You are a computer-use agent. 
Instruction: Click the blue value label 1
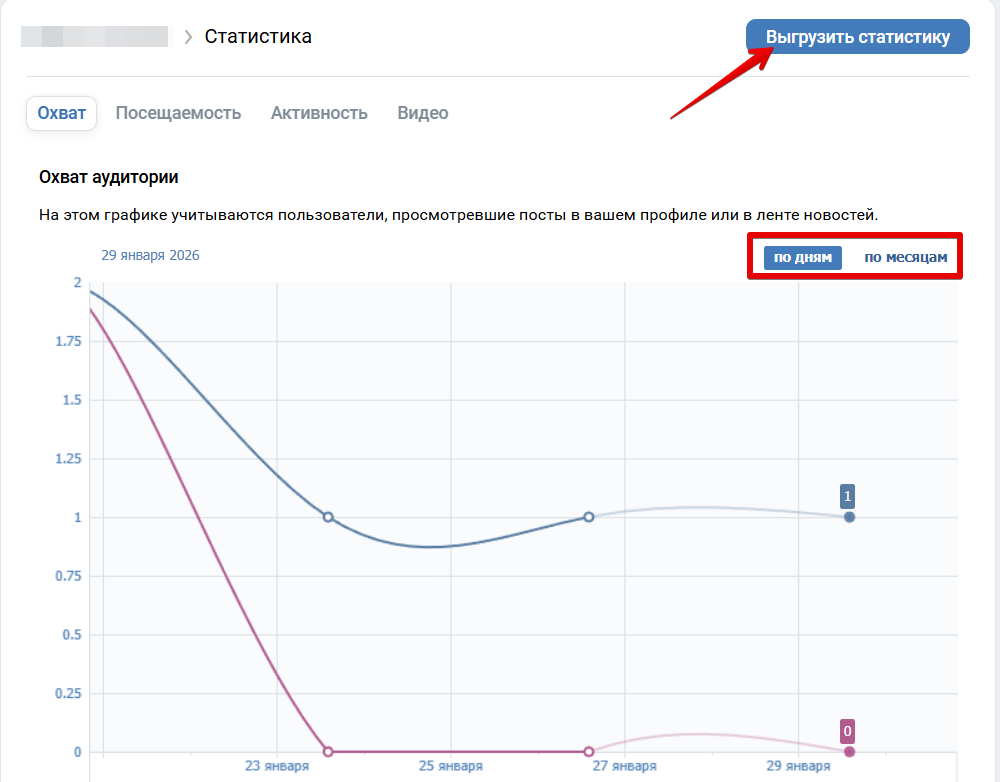click(848, 496)
